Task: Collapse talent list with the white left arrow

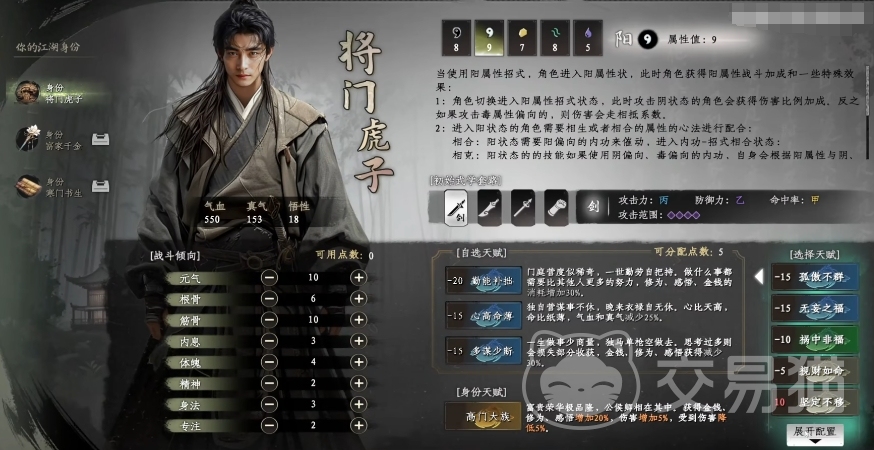Action: [759, 276]
